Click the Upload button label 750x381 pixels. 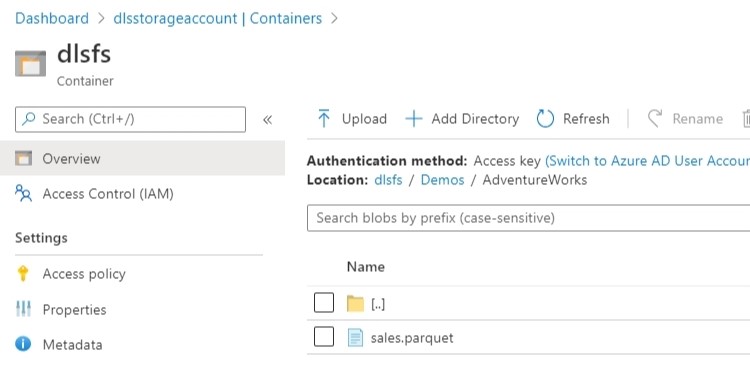pos(364,119)
